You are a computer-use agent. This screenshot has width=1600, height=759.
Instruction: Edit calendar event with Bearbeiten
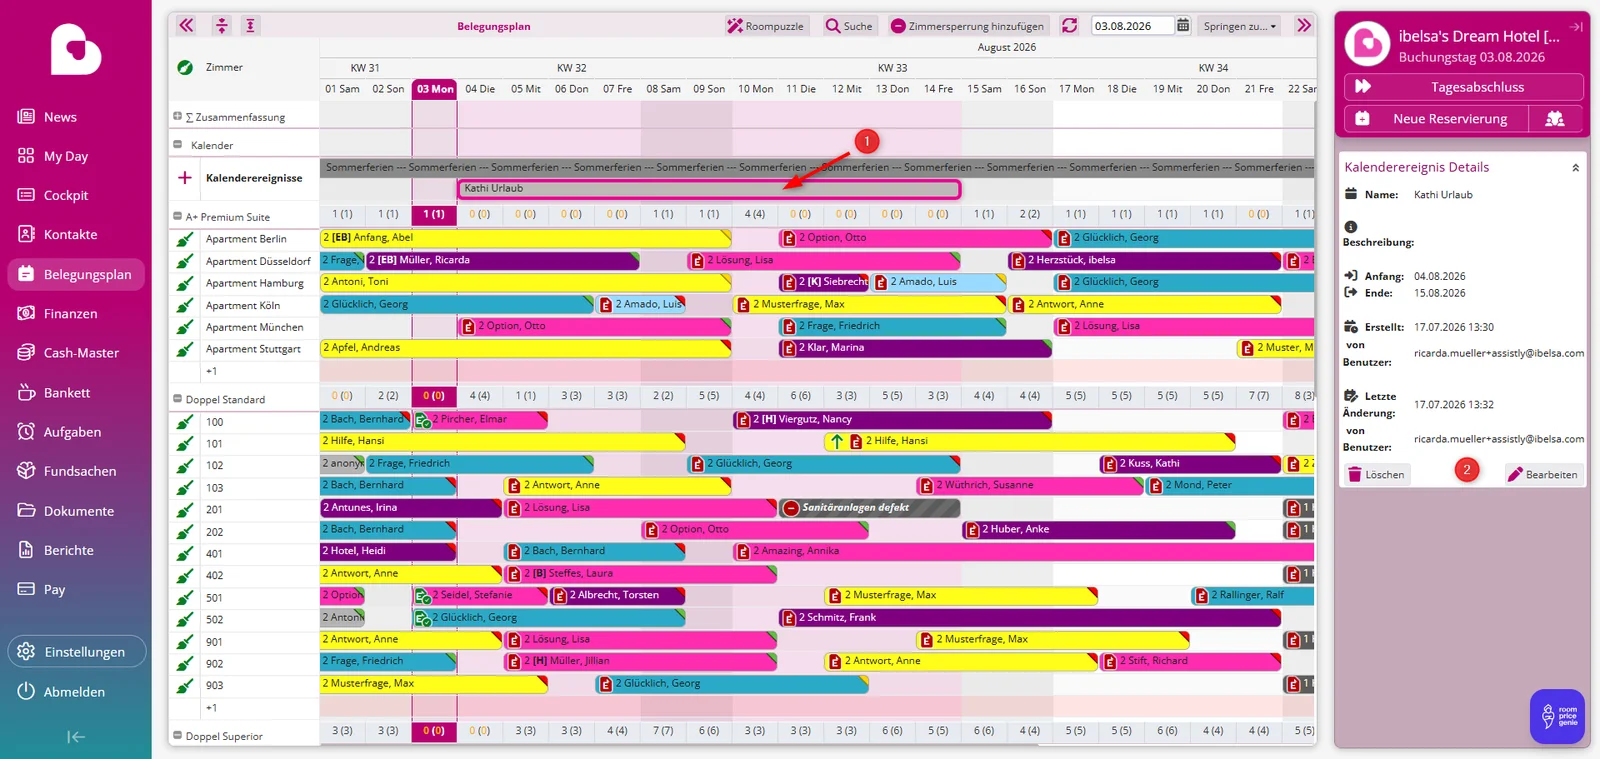click(1542, 474)
